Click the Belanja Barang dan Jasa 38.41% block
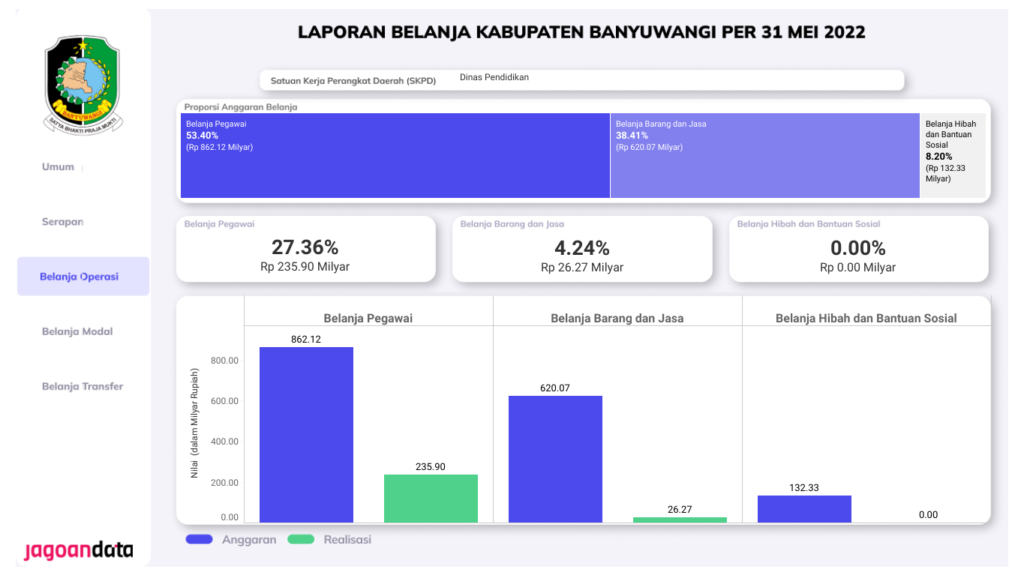The width and height of the screenshot is (1024, 575). (765, 156)
